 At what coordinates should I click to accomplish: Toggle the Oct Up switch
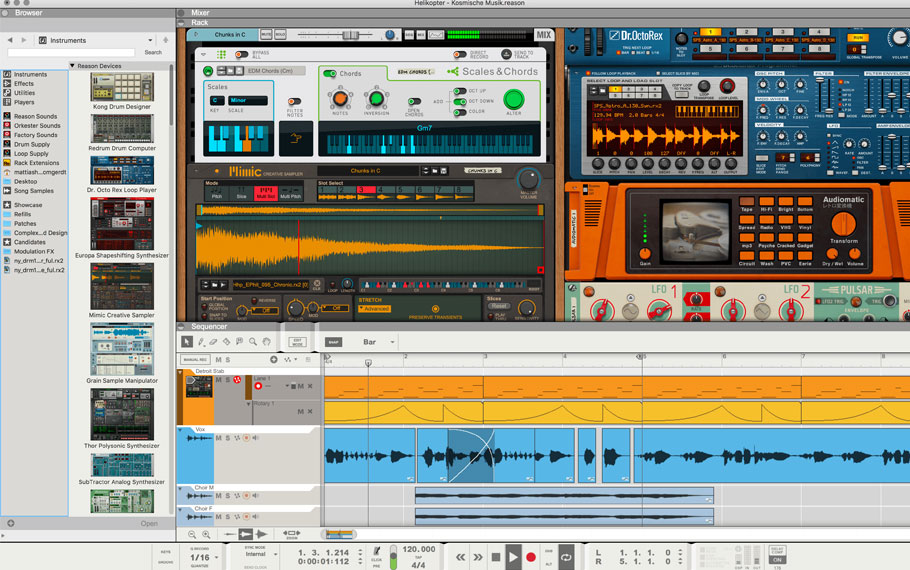459,91
